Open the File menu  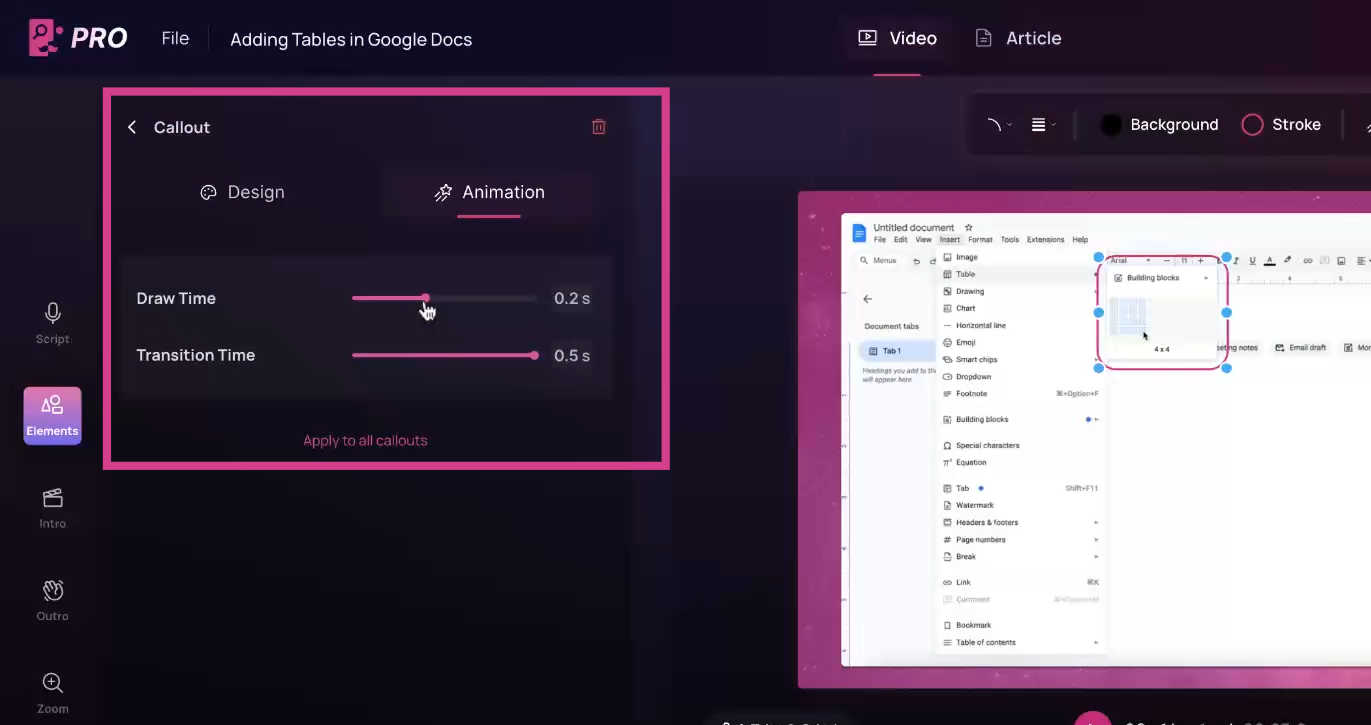[x=175, y=38]
